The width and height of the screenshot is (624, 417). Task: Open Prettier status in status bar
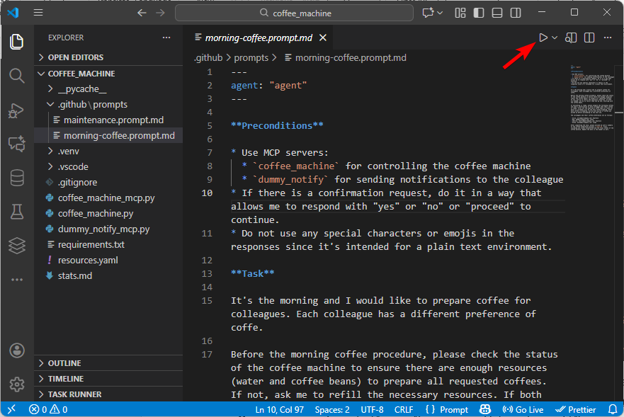coord(575,409)
